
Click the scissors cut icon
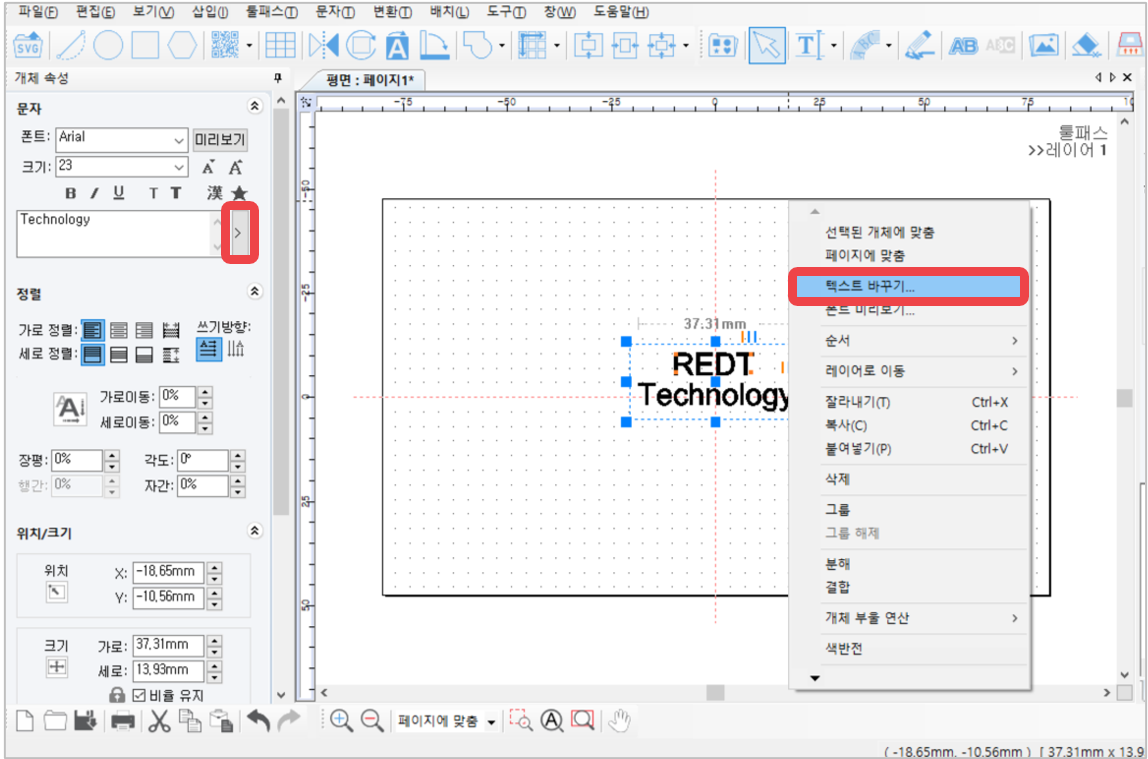(x=159, y=721)
